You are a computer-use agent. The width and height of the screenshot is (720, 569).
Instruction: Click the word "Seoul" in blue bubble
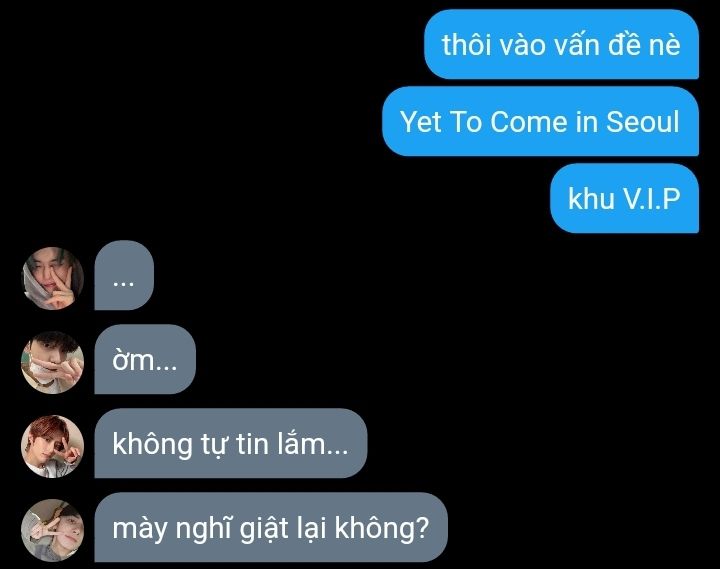tap(642, 122)
